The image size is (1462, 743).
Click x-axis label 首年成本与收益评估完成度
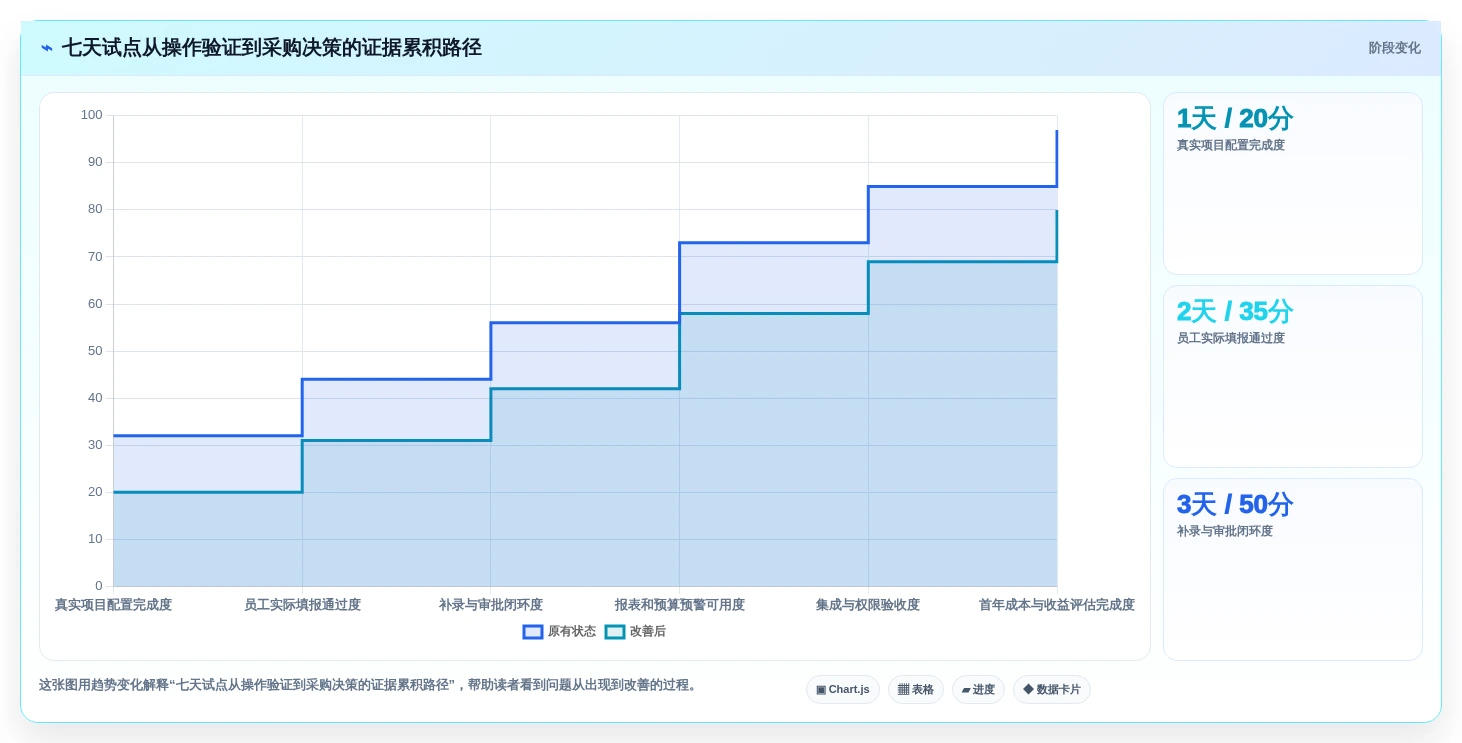1057,605
